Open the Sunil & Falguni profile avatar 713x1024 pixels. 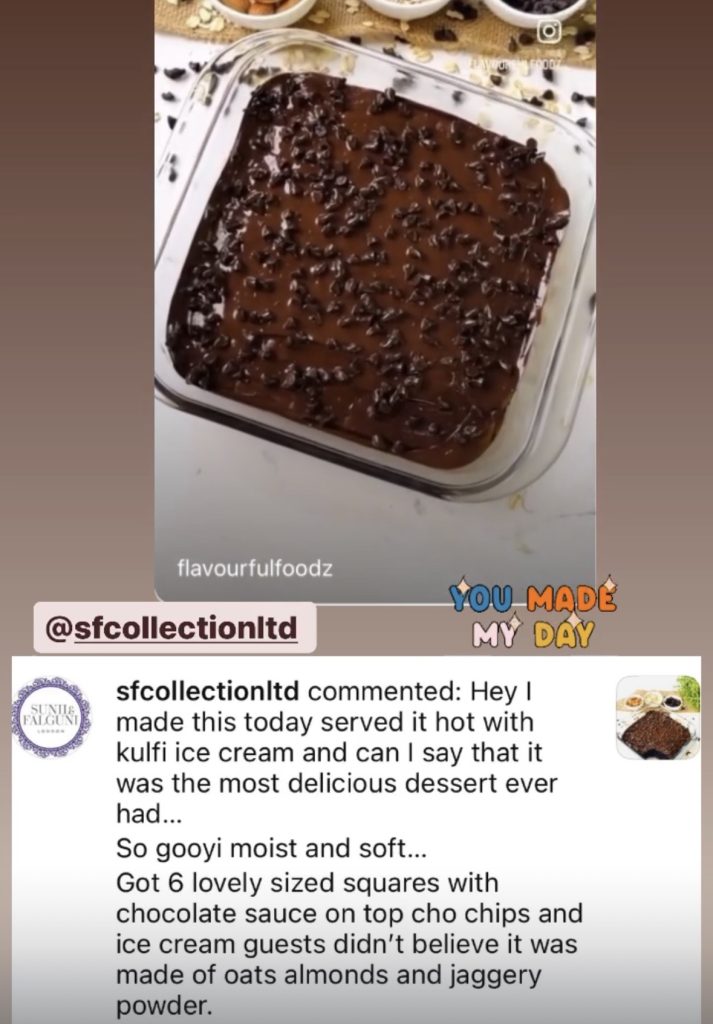[52, 717]
